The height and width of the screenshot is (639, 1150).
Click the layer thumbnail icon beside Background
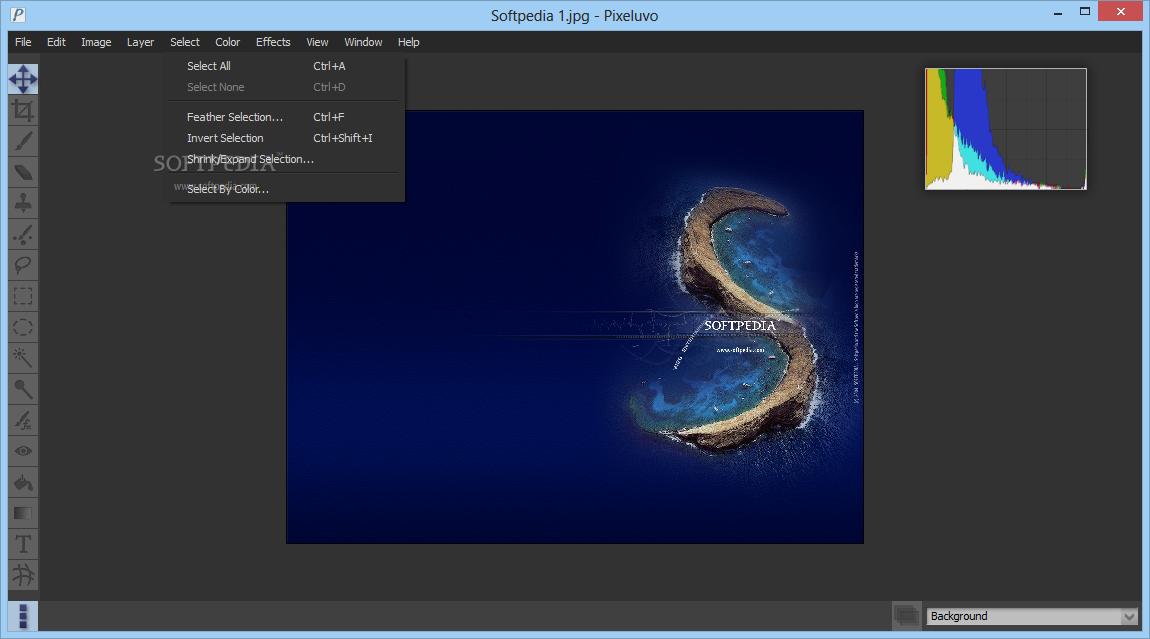pyautogui.click(x=907, y=616)
